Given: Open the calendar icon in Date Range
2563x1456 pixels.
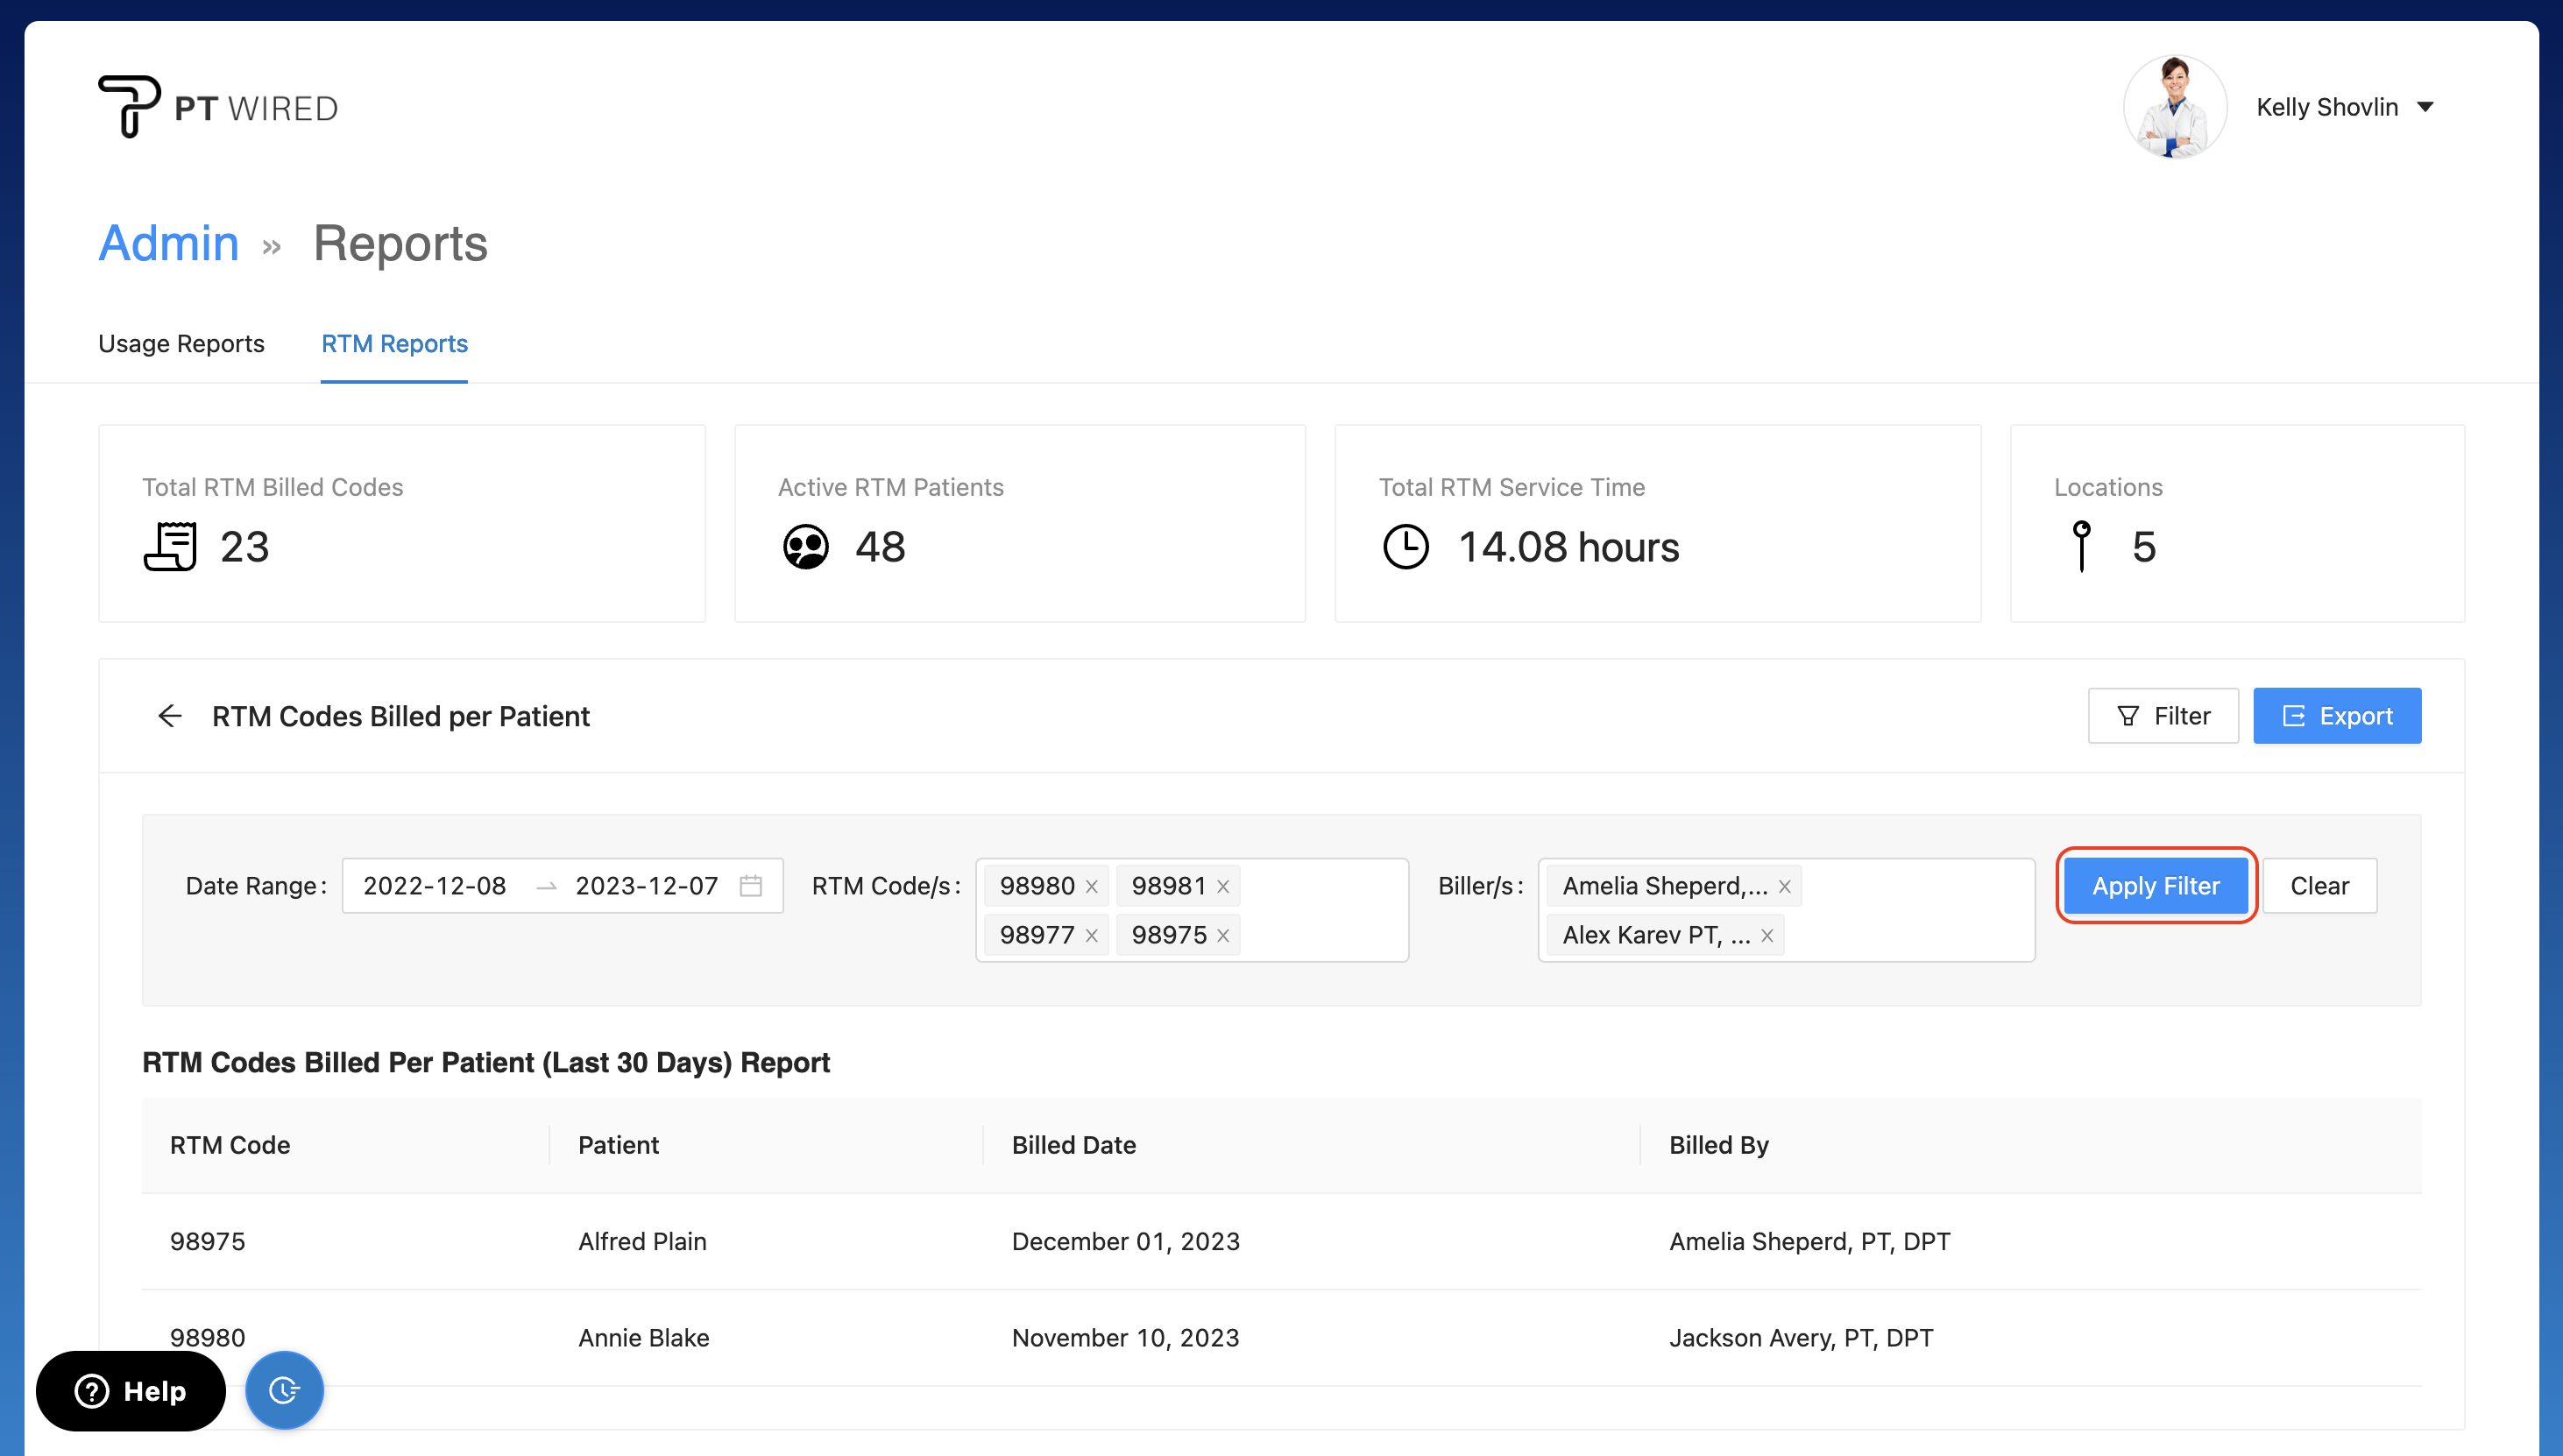Looking at the screenshot, I should pyautogui.click(x=750, y=886).
